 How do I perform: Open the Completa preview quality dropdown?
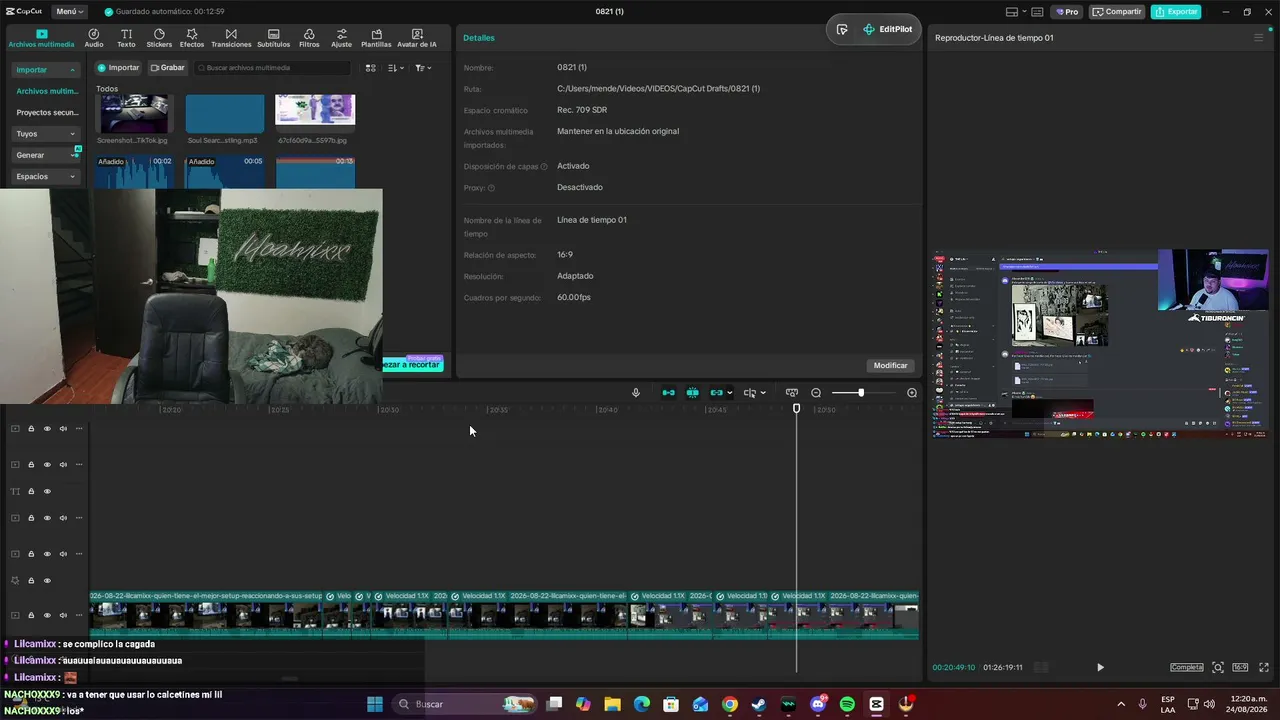1187,667
